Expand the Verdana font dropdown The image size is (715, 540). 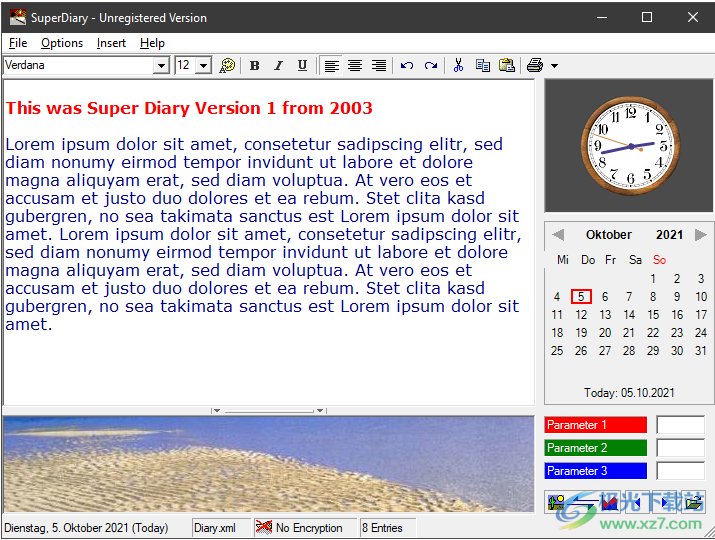point(161,66)
